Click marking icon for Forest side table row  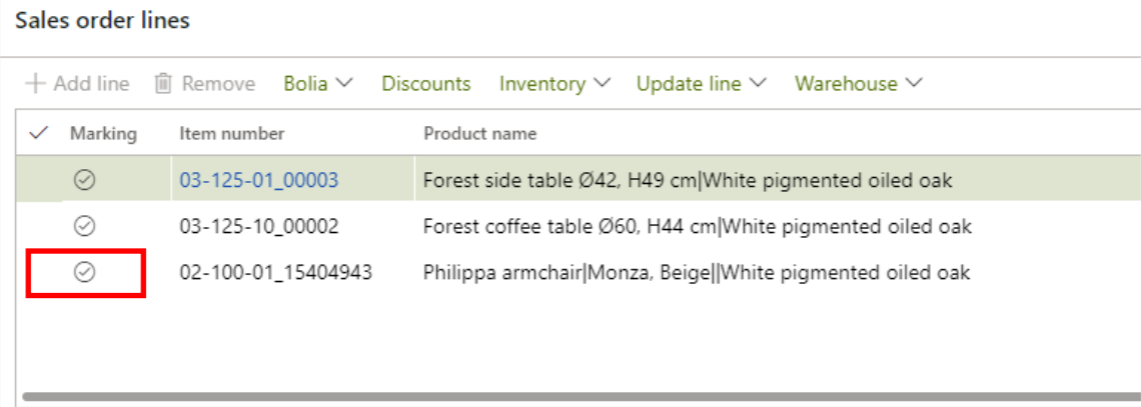[x=86, y=181]
